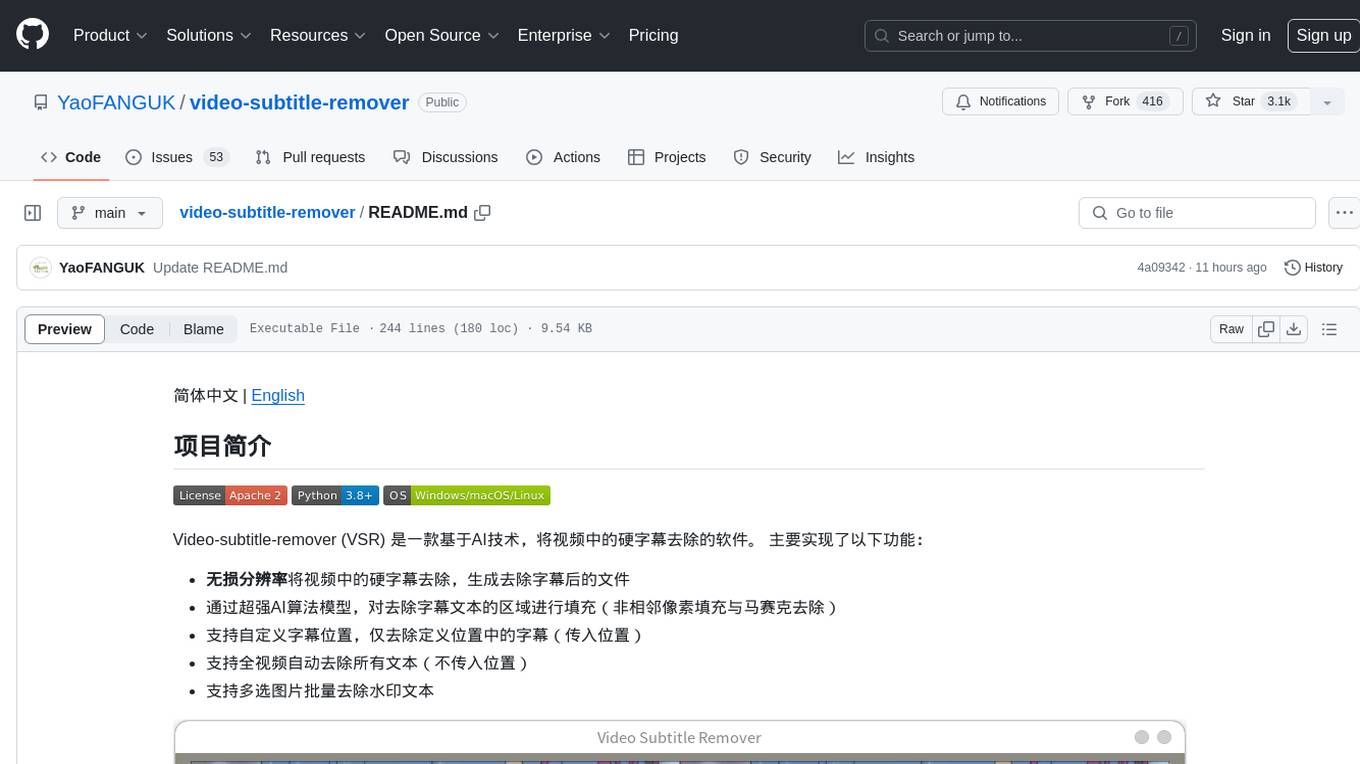Go to video-subtitle-remover root in breadcrumb

point(267,212)
